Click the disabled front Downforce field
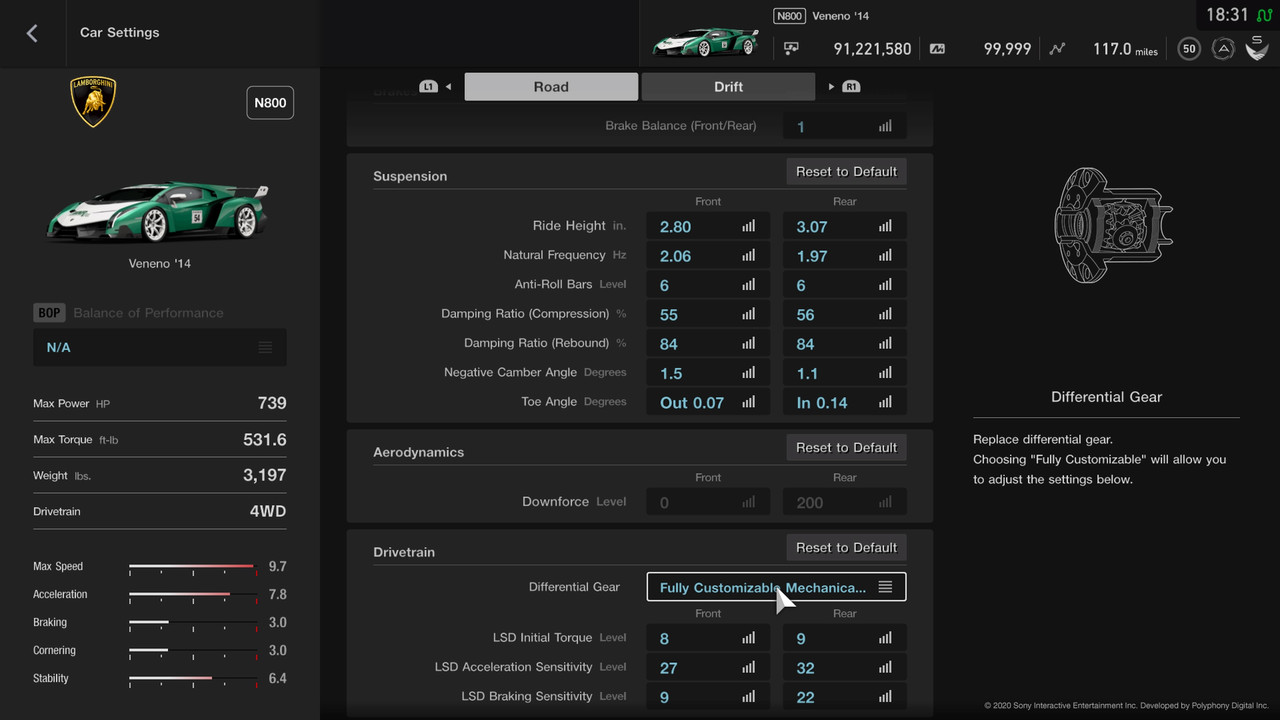This screenshot has height=720, width=1280. click(x=708, y=503)
